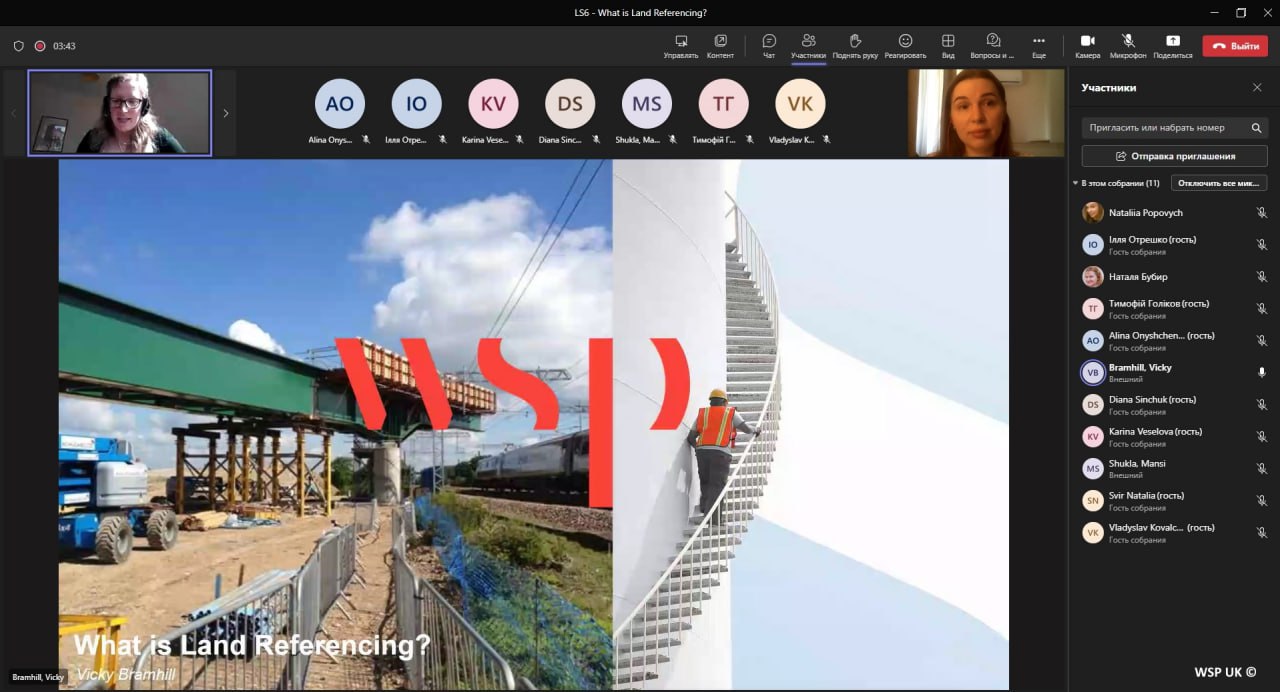Click the 'Пригласить или набрать номер' search field
Viewport: 1280px width, 692px height.
pos(1165,128)
